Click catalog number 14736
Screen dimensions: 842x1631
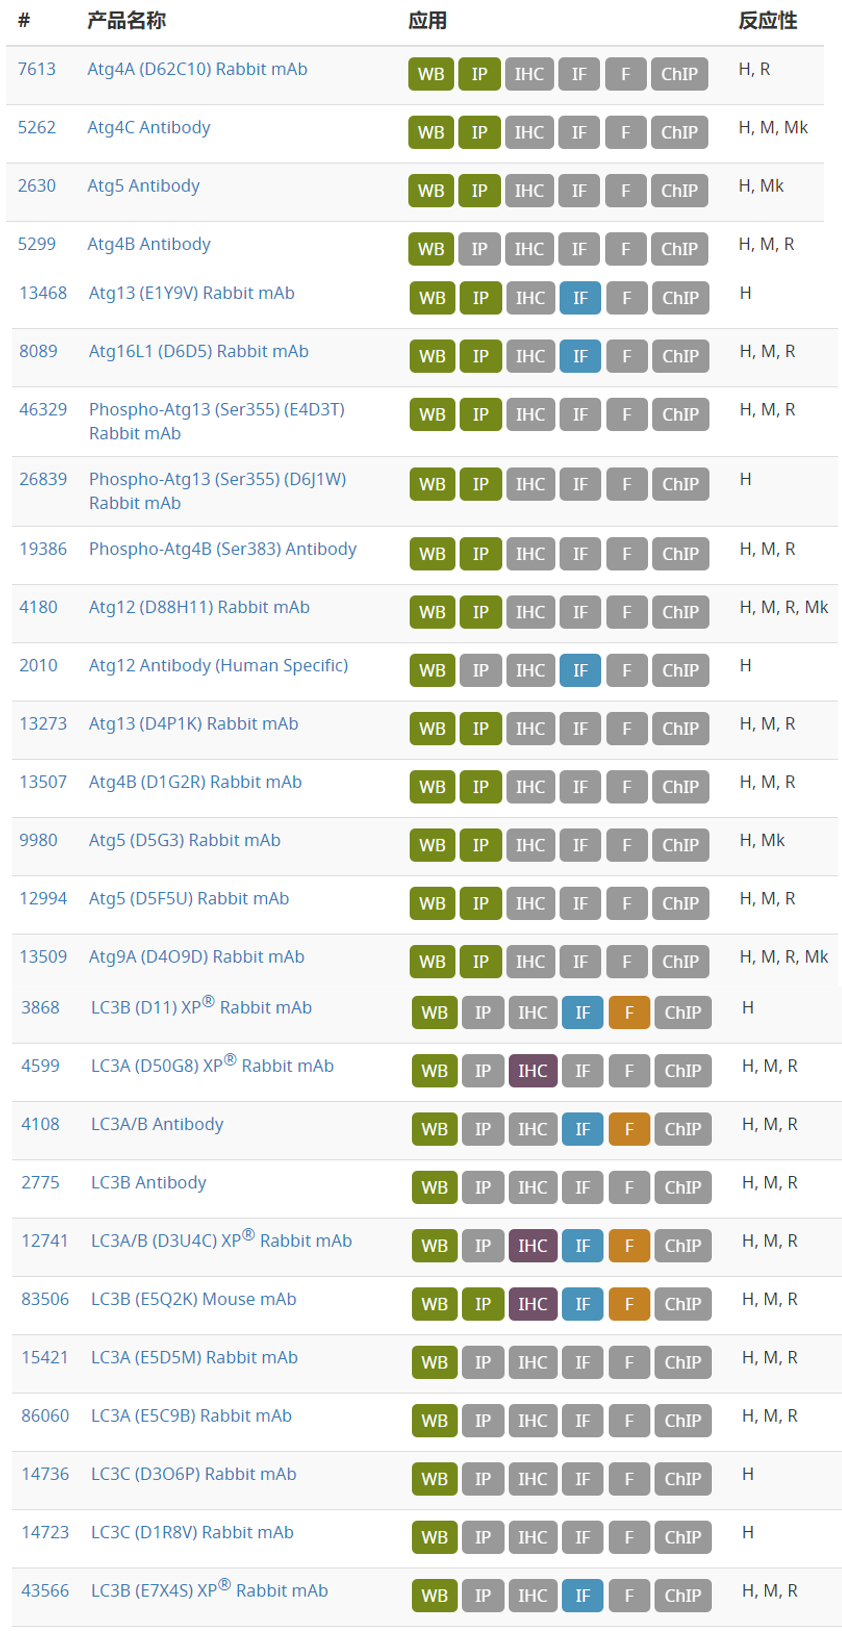45,1474
